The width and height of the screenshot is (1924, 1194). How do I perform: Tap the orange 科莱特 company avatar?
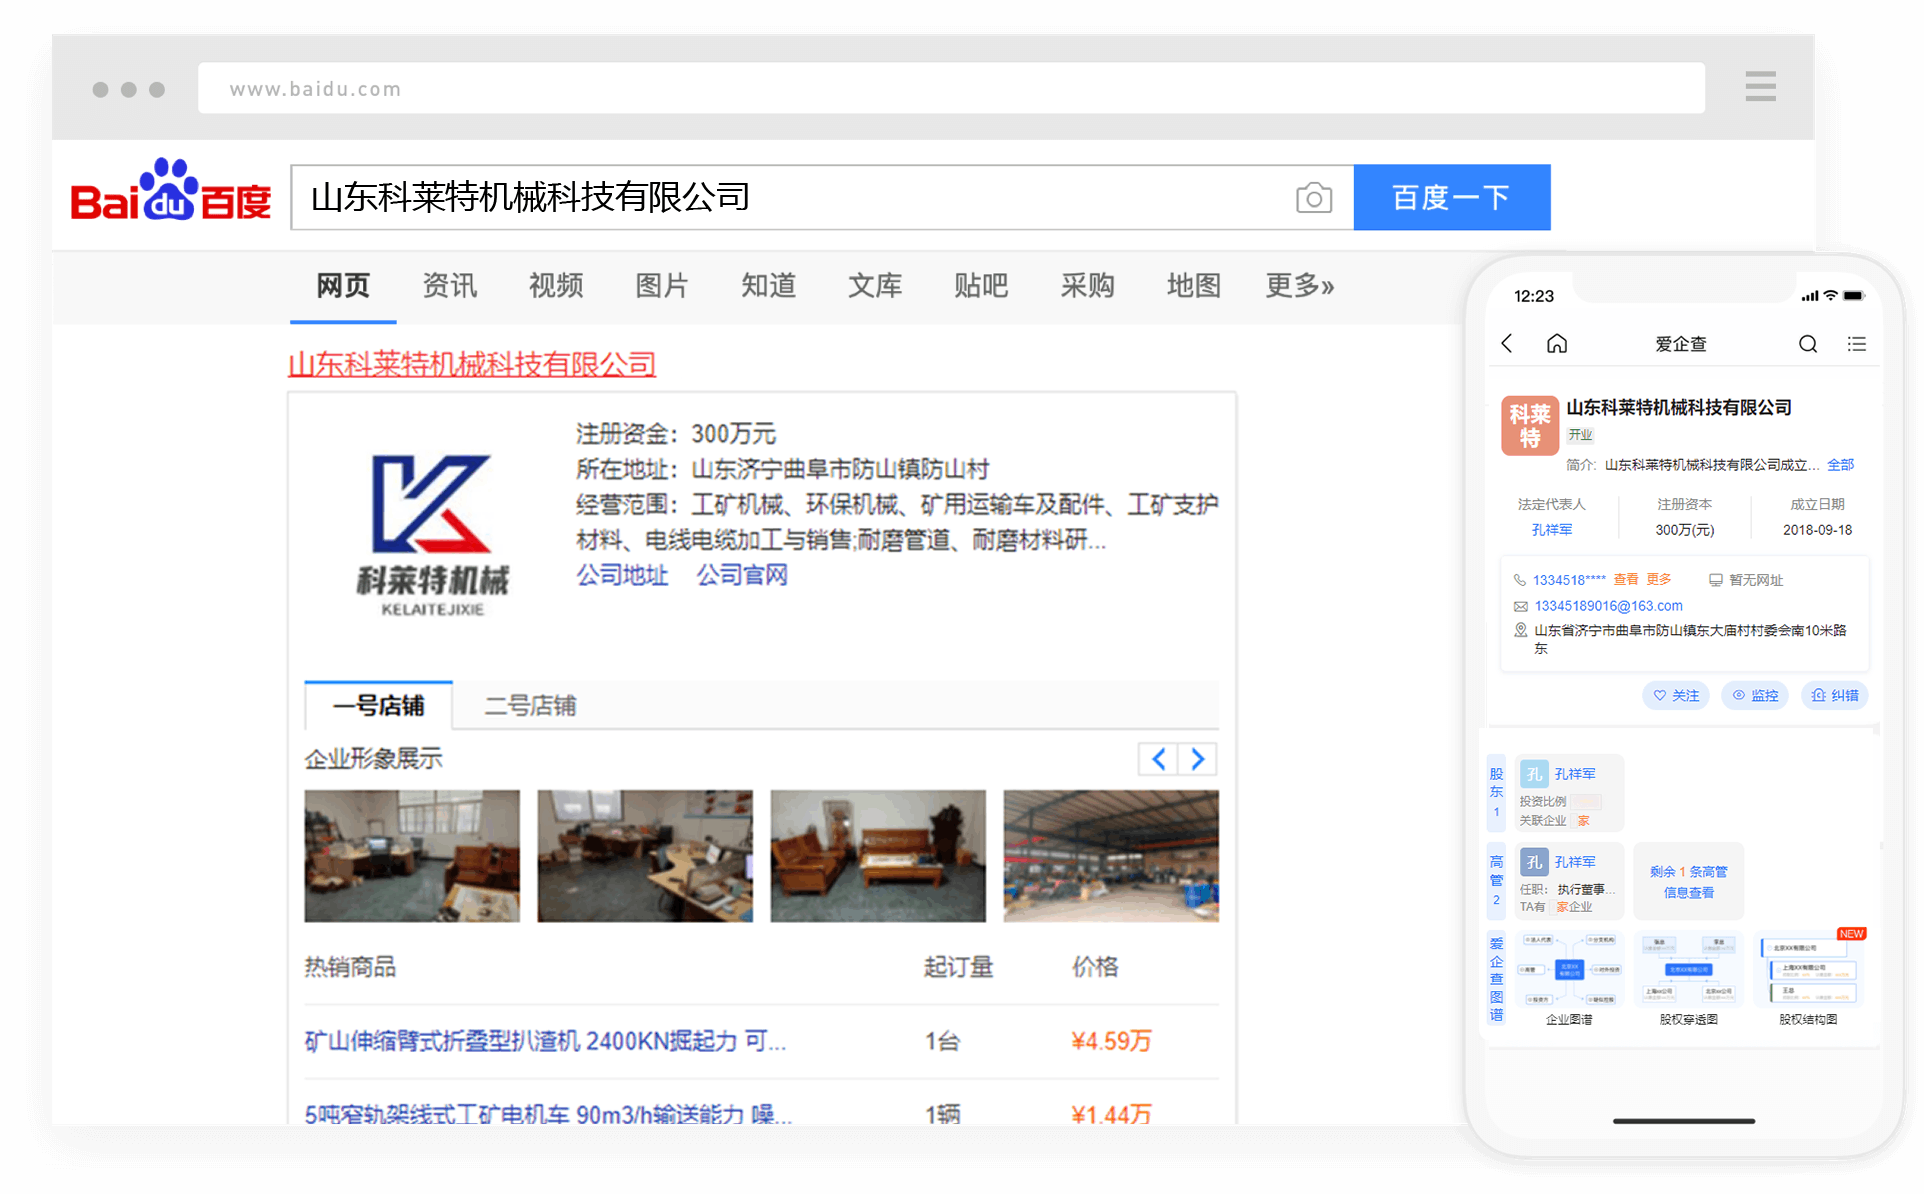coord(1530,426)
